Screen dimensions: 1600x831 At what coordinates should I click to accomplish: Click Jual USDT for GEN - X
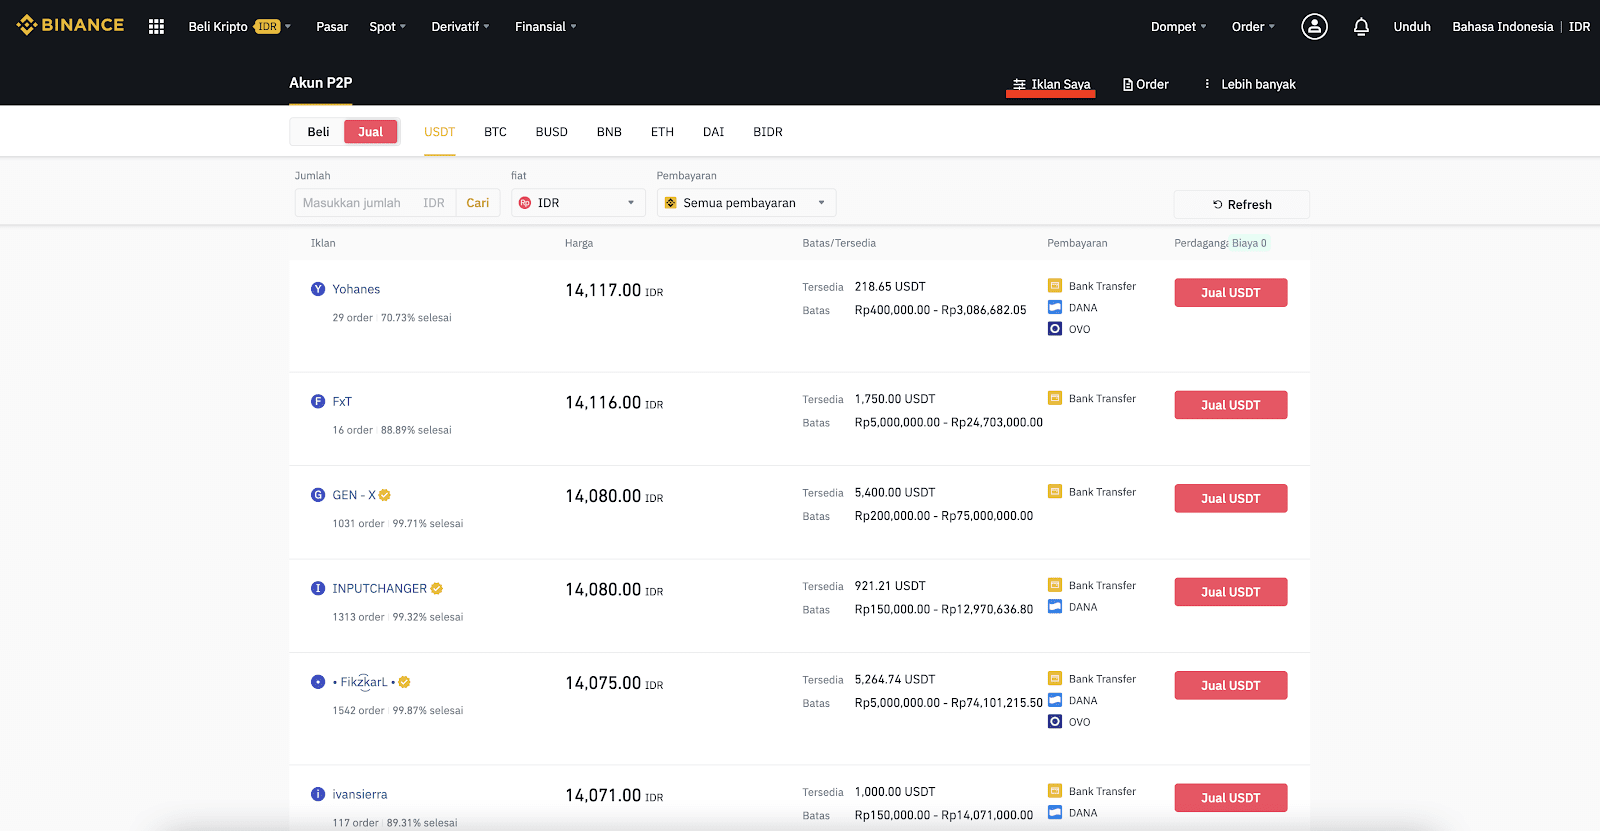pyautogui.click(x=1230, y=498)
